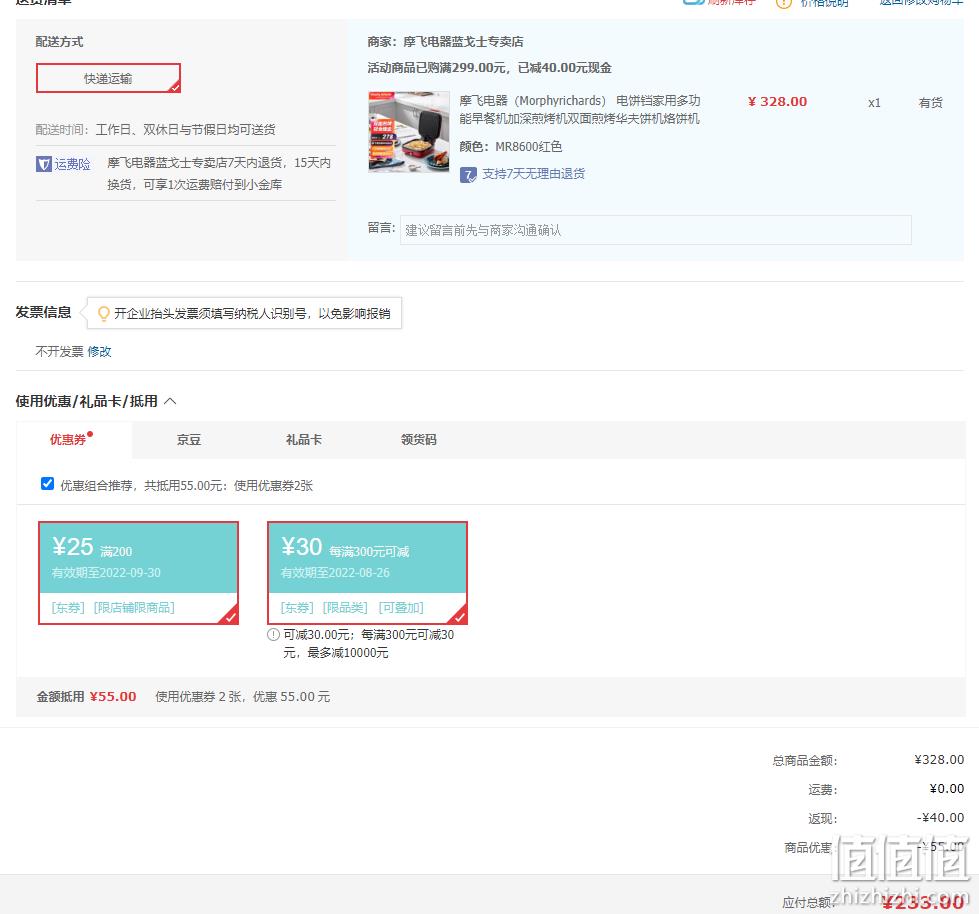Screen dimensions: 979x914
Task: Click the 返现 -¥40.00 value
Action: 940,818
